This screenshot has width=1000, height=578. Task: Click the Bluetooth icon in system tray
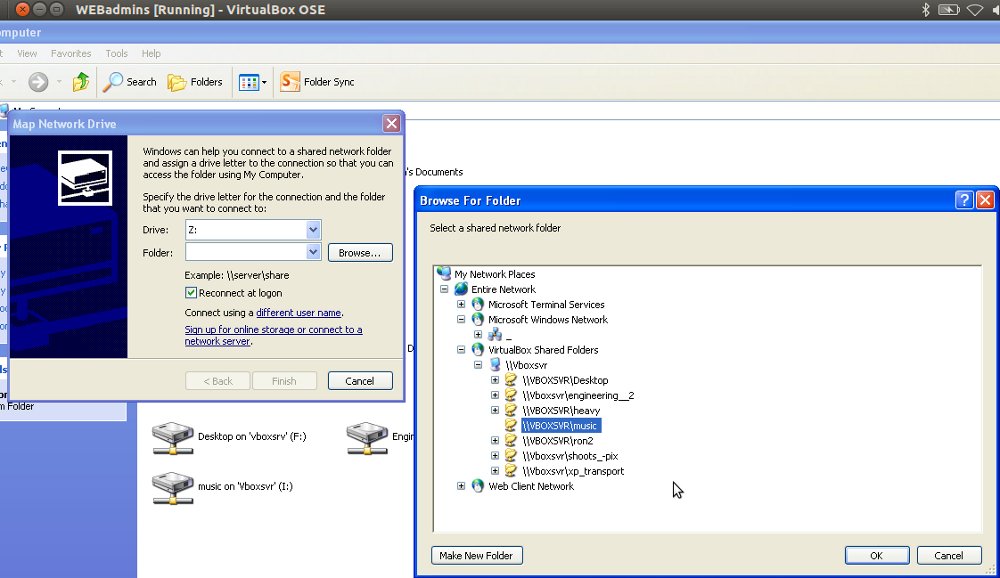926,10
